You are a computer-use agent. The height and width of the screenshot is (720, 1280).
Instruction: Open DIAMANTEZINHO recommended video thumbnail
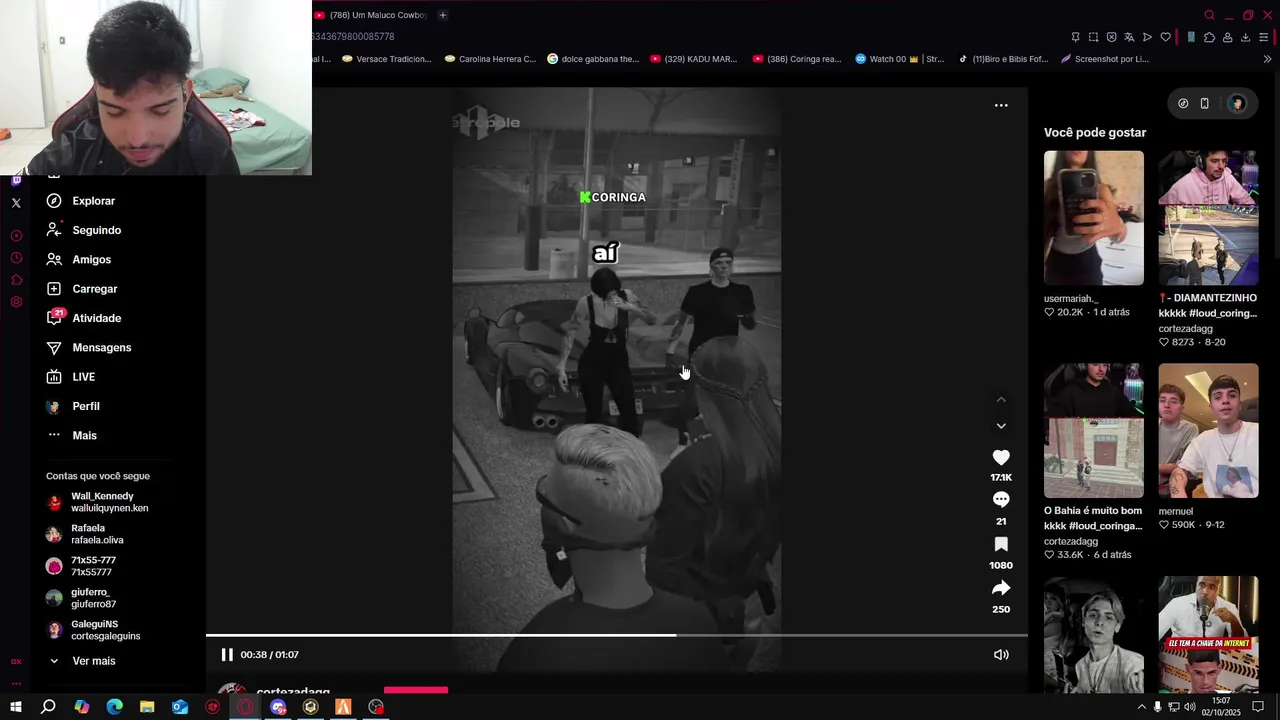coord(1209,218)
